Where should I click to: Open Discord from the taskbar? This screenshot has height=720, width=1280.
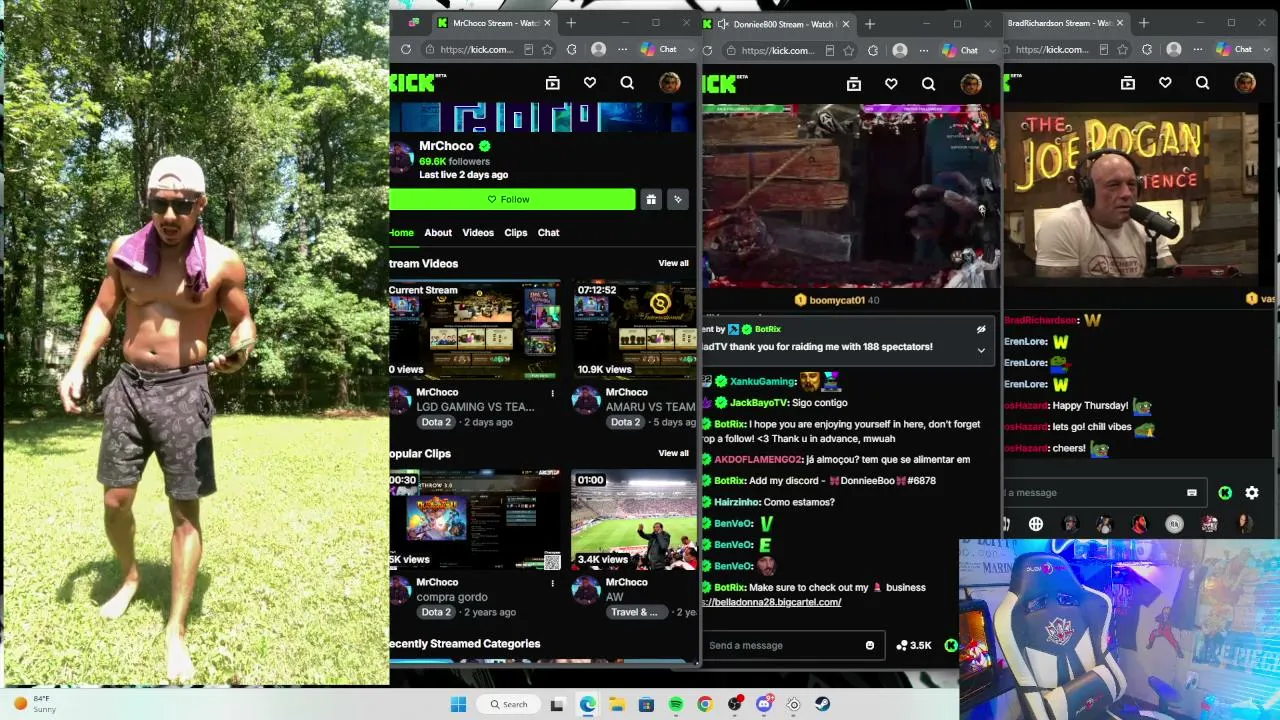point(764,704)
